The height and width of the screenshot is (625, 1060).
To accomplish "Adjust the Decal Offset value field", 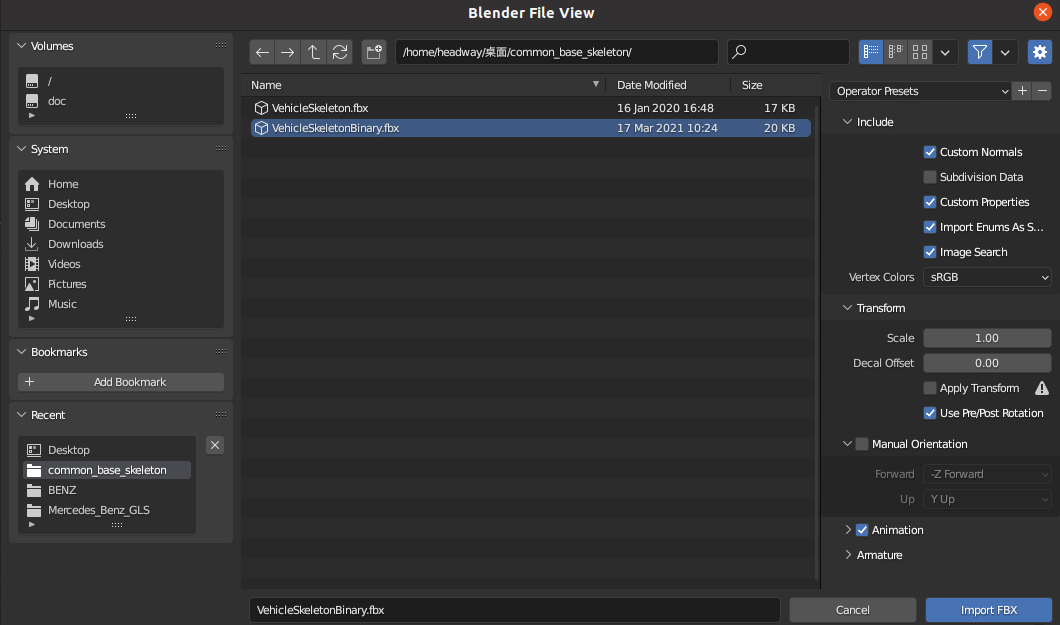I will tap(987, 363).
